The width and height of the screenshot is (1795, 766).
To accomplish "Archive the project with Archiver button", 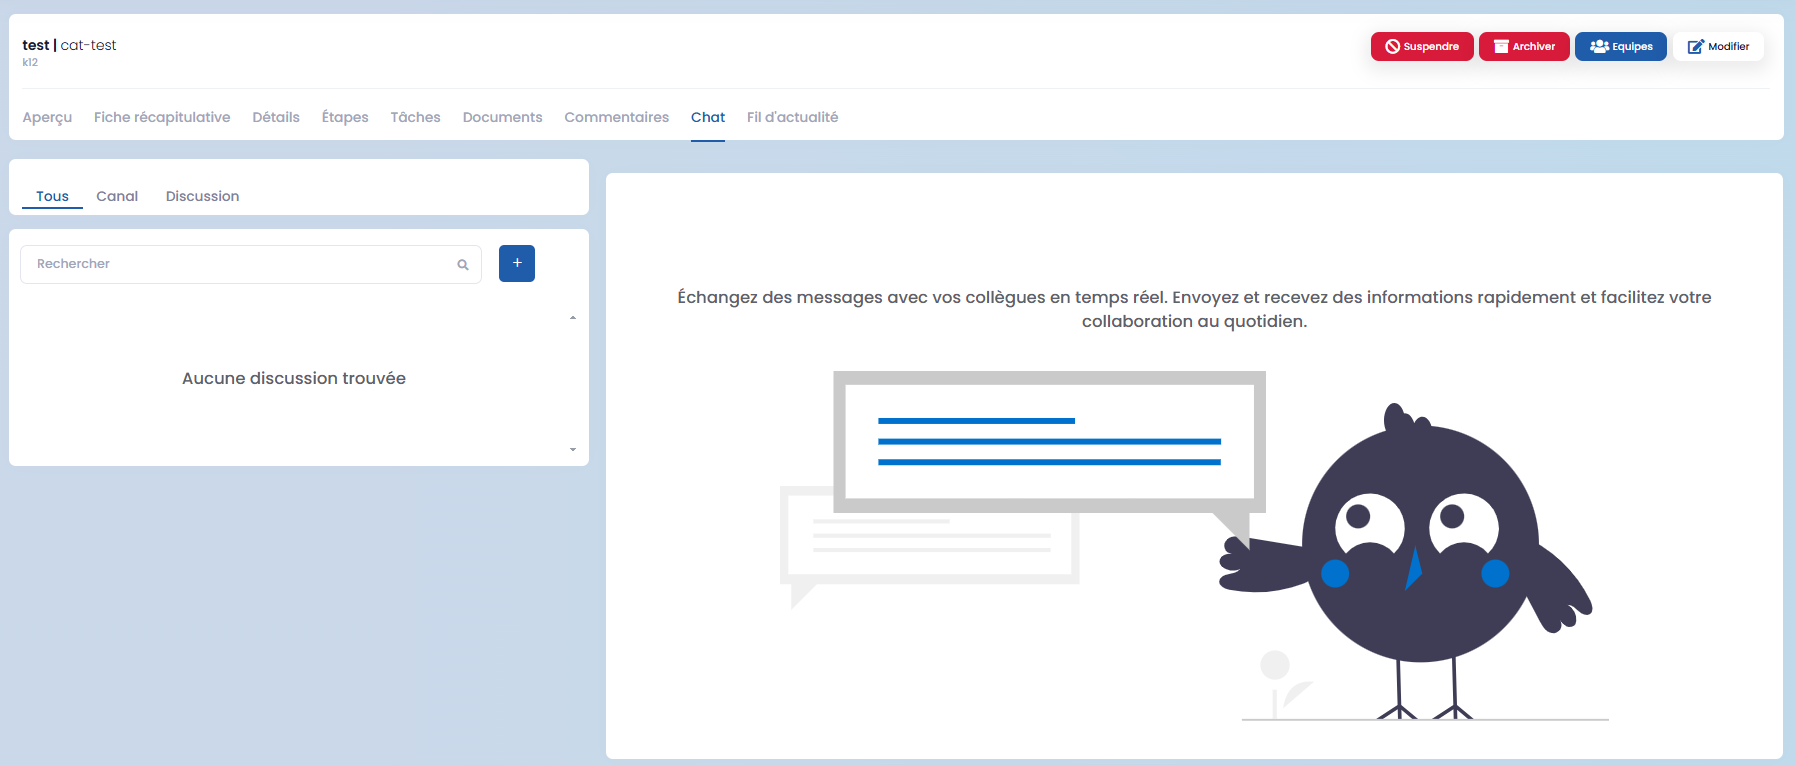I will (1523, 47).
